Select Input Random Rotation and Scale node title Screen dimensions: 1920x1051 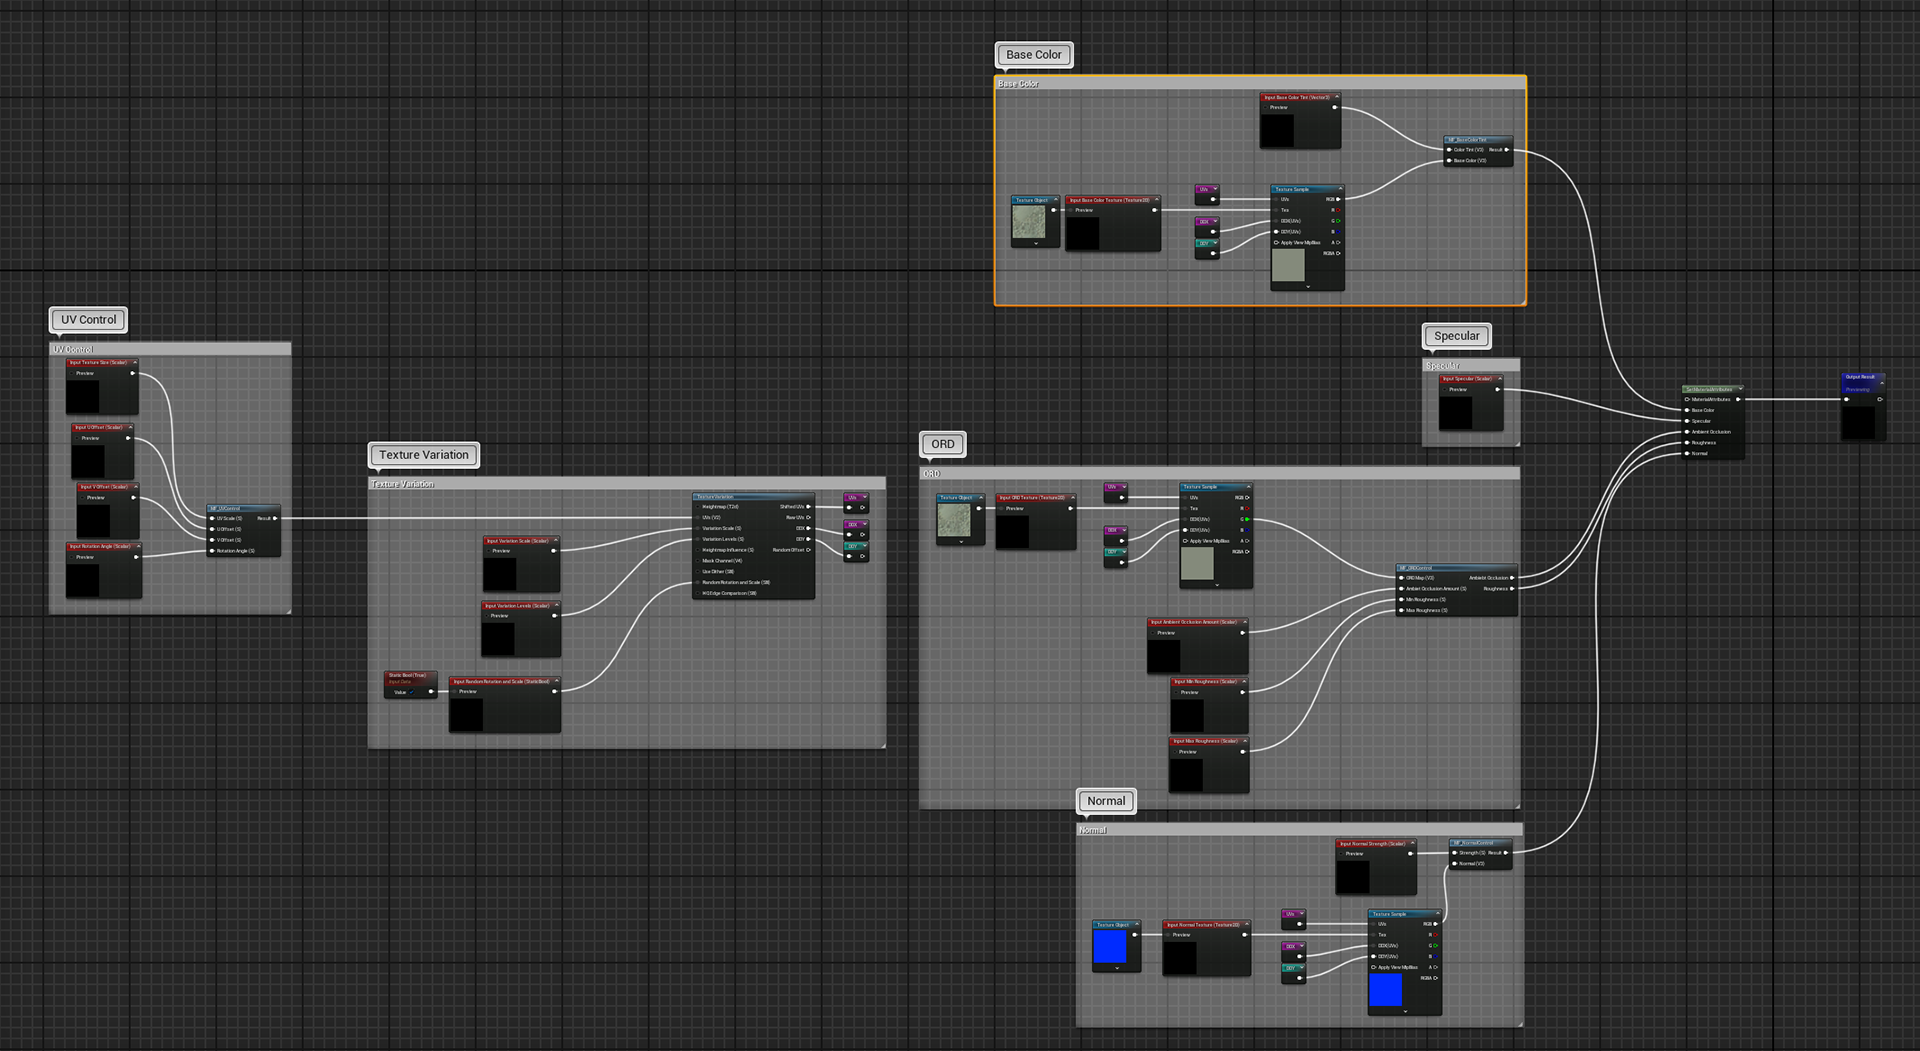pyautogui.click(x=501, y=682)
